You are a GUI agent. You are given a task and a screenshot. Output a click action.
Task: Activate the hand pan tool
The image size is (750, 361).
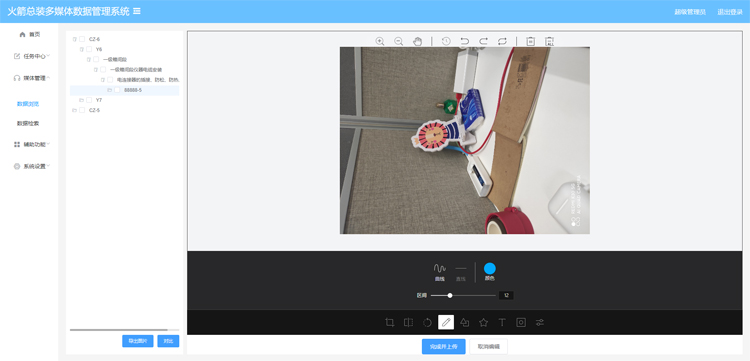pyautogui.click(x=418, y=41)
